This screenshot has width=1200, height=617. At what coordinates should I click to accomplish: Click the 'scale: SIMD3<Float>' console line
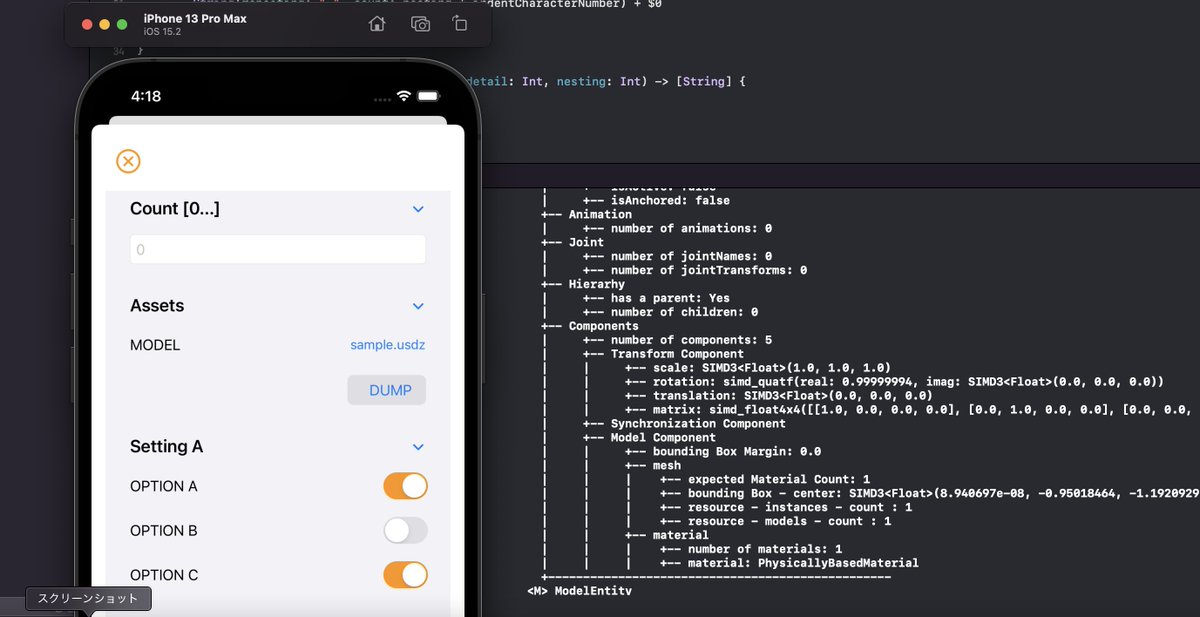pos(771,368)
